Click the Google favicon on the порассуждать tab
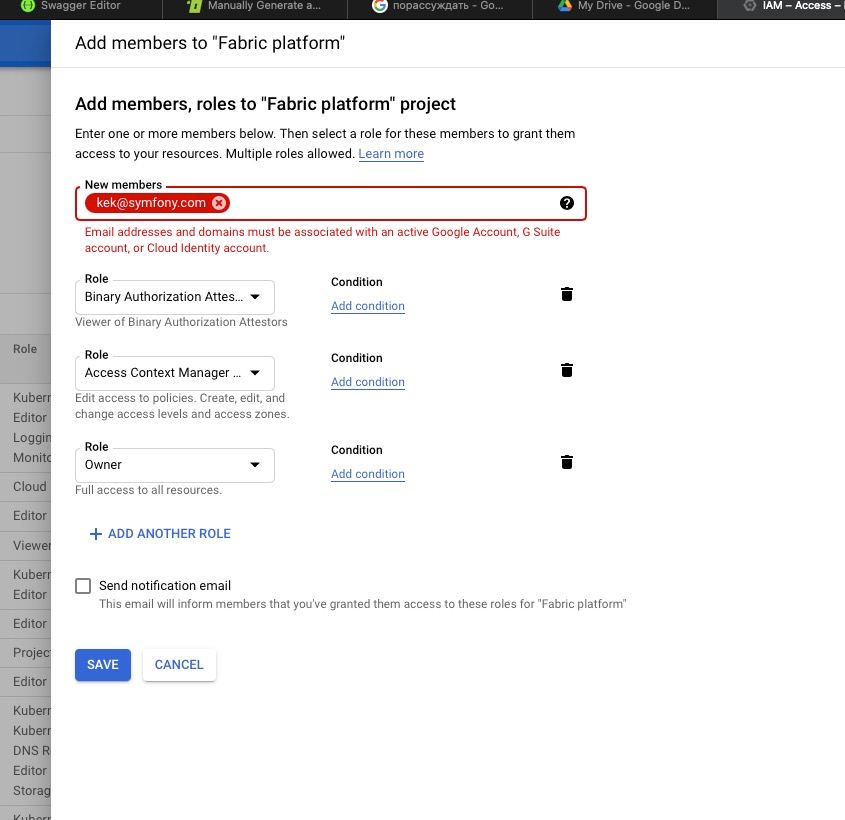Screen dimensions: 845x820 tap(379, 6)
